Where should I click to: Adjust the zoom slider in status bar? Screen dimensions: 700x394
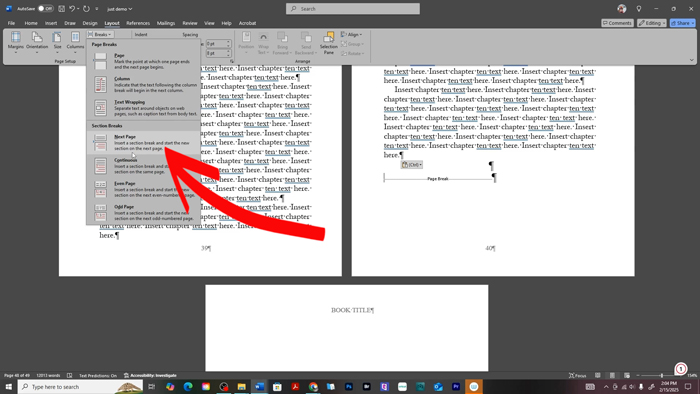coord(661,375)
